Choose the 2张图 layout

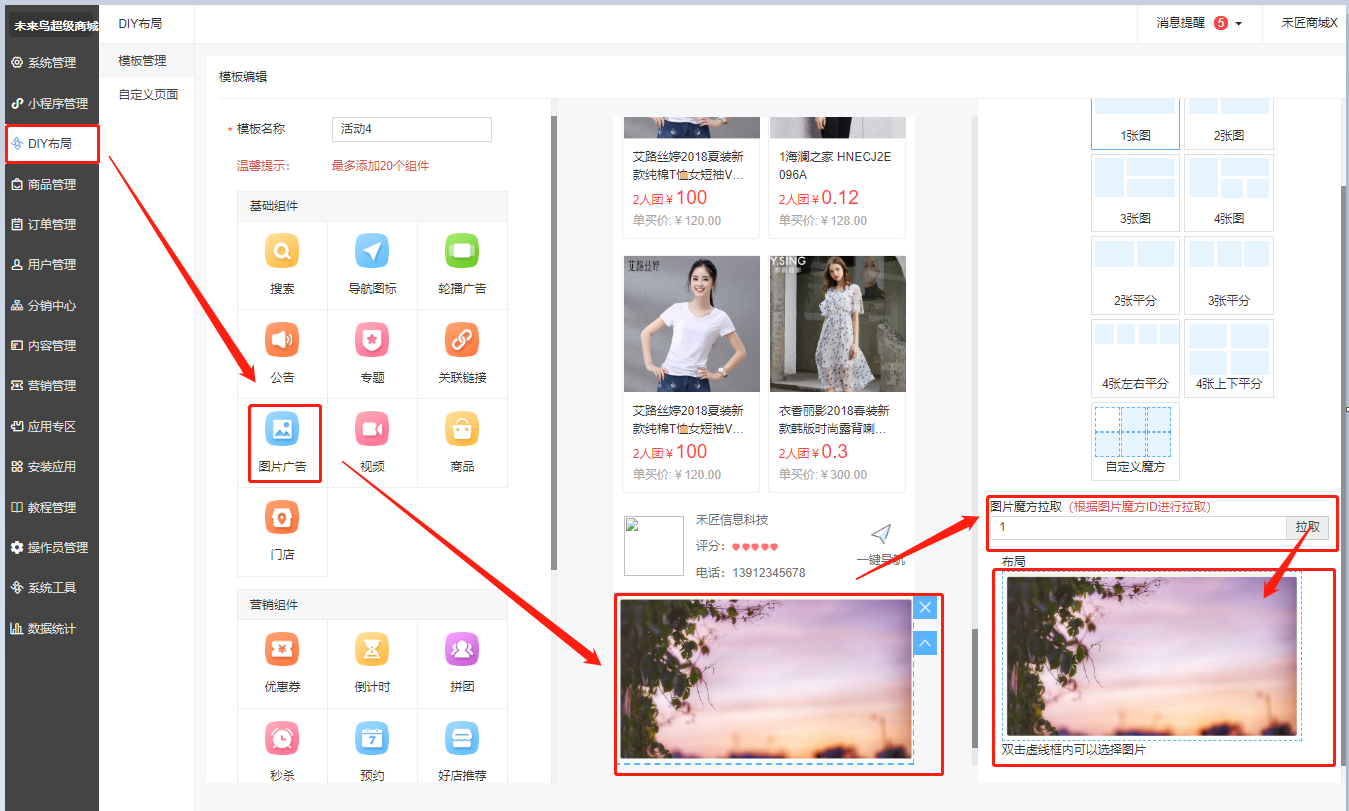(1228, 123)
